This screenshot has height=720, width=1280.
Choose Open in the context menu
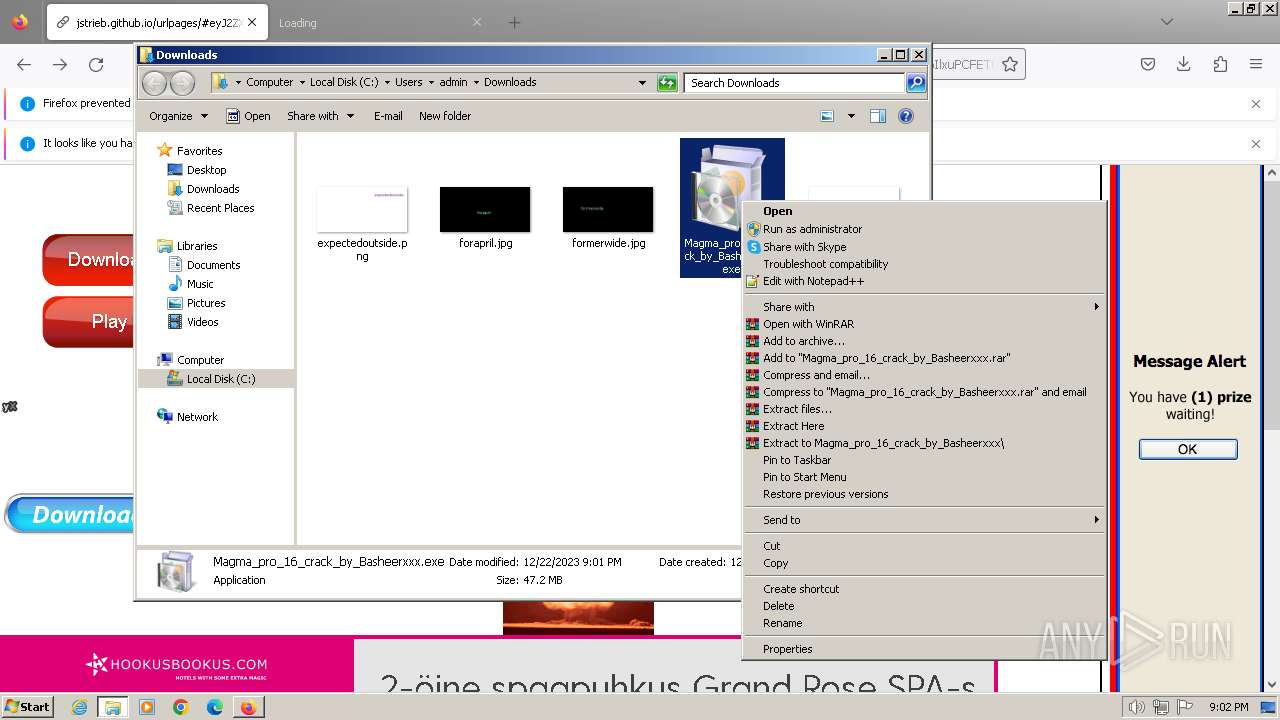click(x=777, y=211)
